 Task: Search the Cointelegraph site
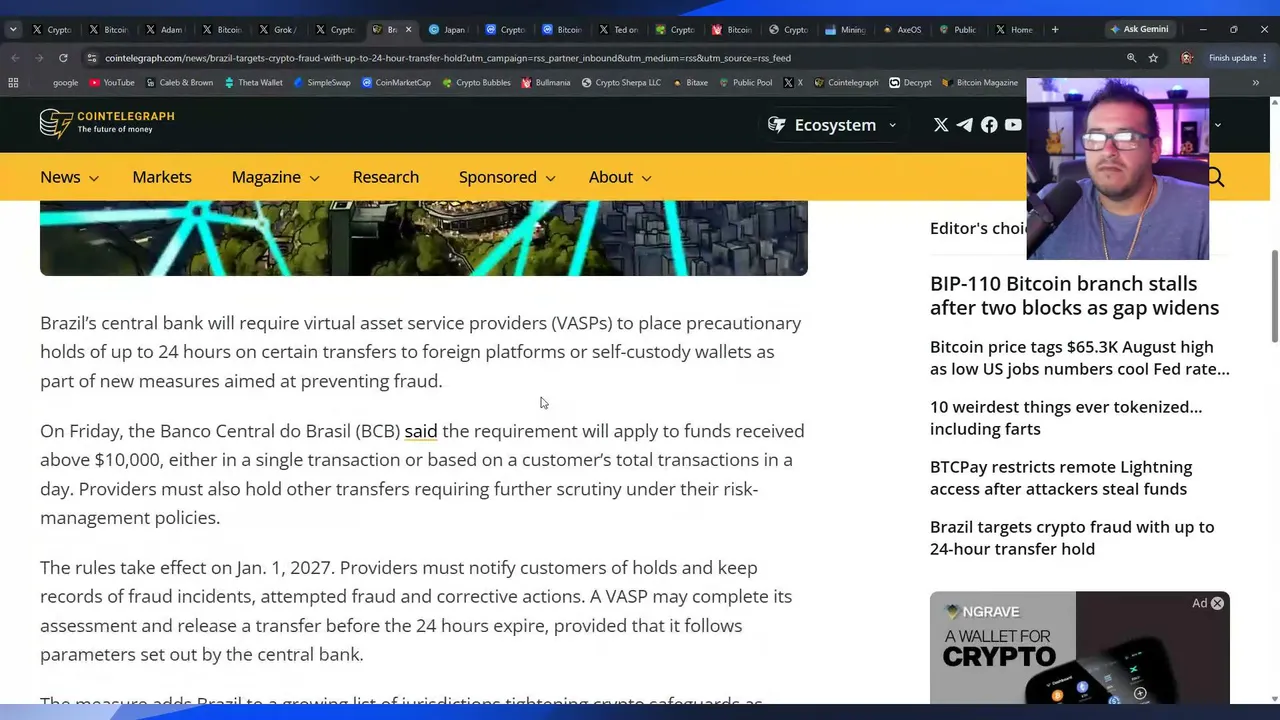tap(1215, 177)
